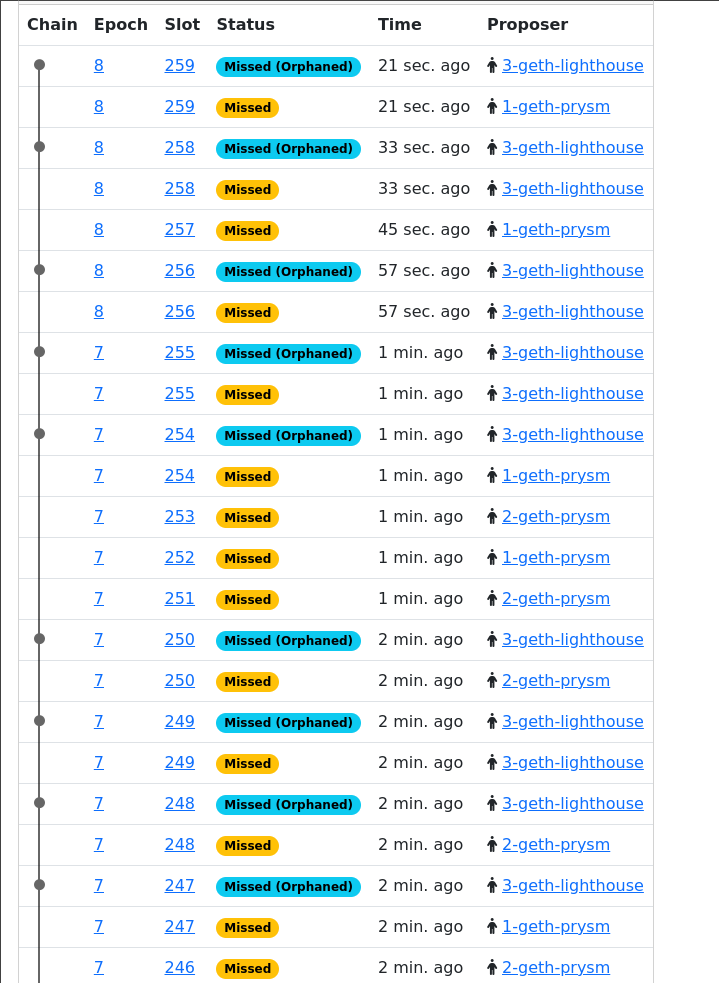Click the chain node dot for orphaned slot 250
Image resolution: width=719 pixels, height=983 pixels.
click(39, 639)
